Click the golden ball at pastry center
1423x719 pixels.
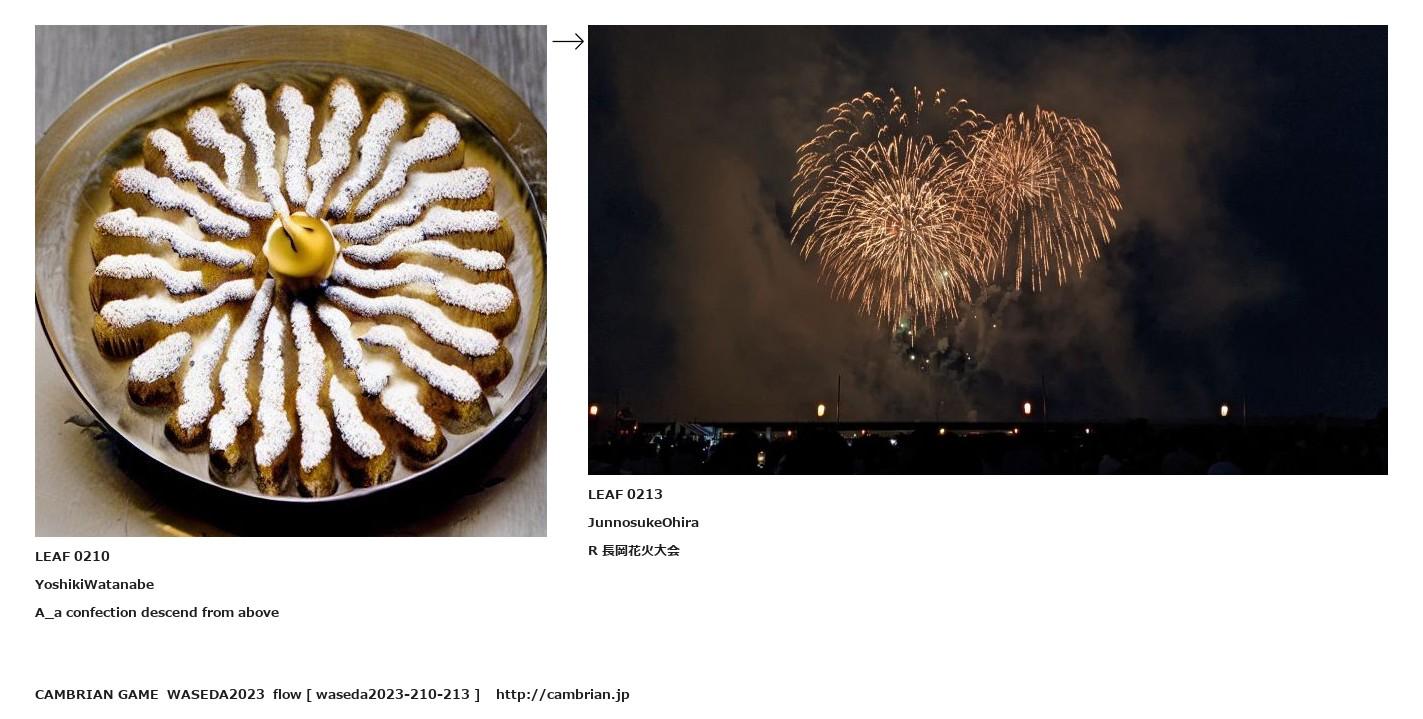point(299,245)
